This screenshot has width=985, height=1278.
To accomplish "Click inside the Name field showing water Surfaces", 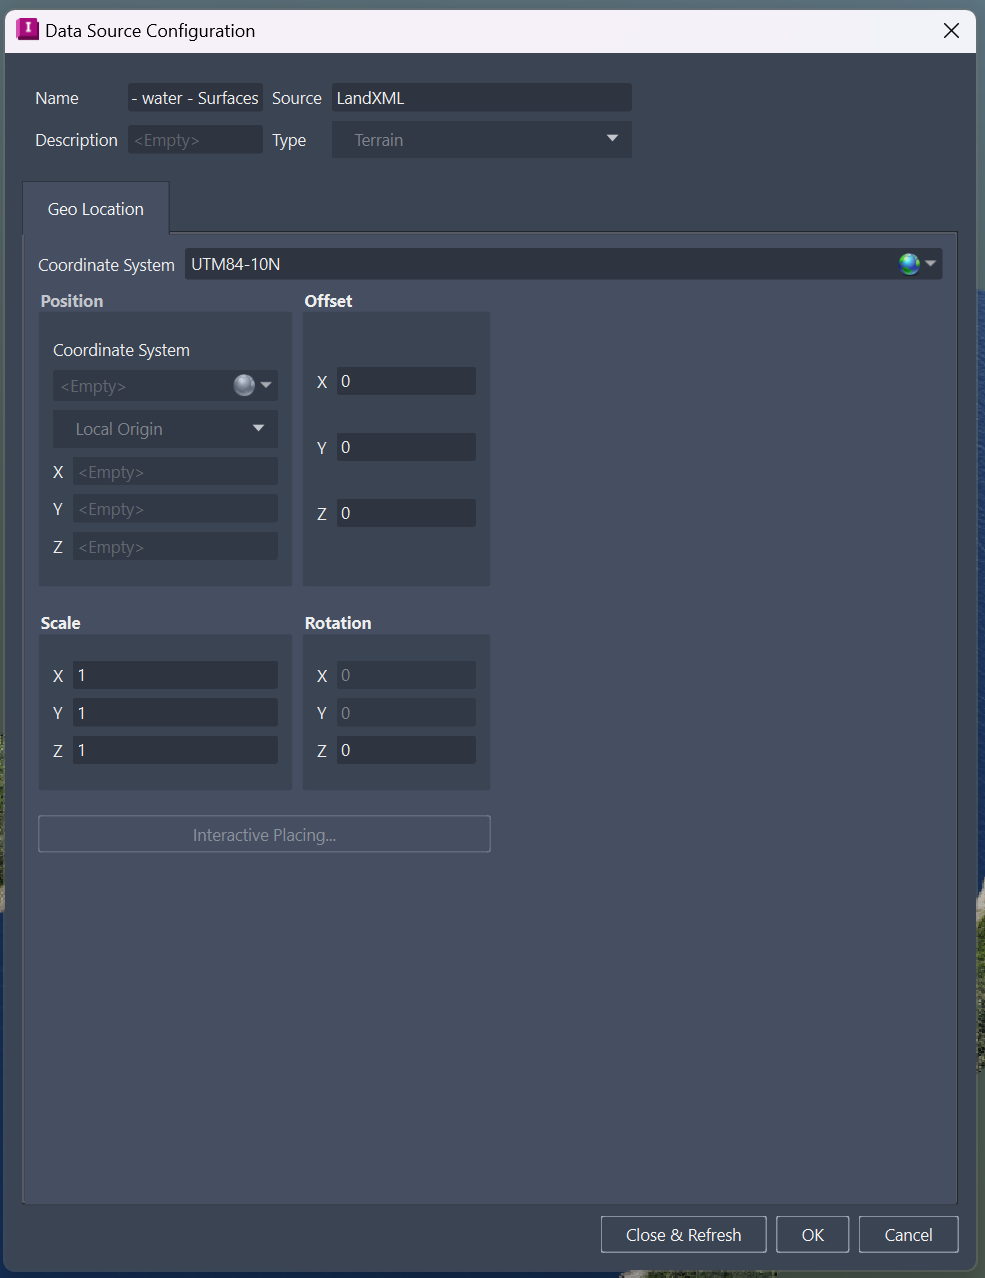I will click(195, 97).
